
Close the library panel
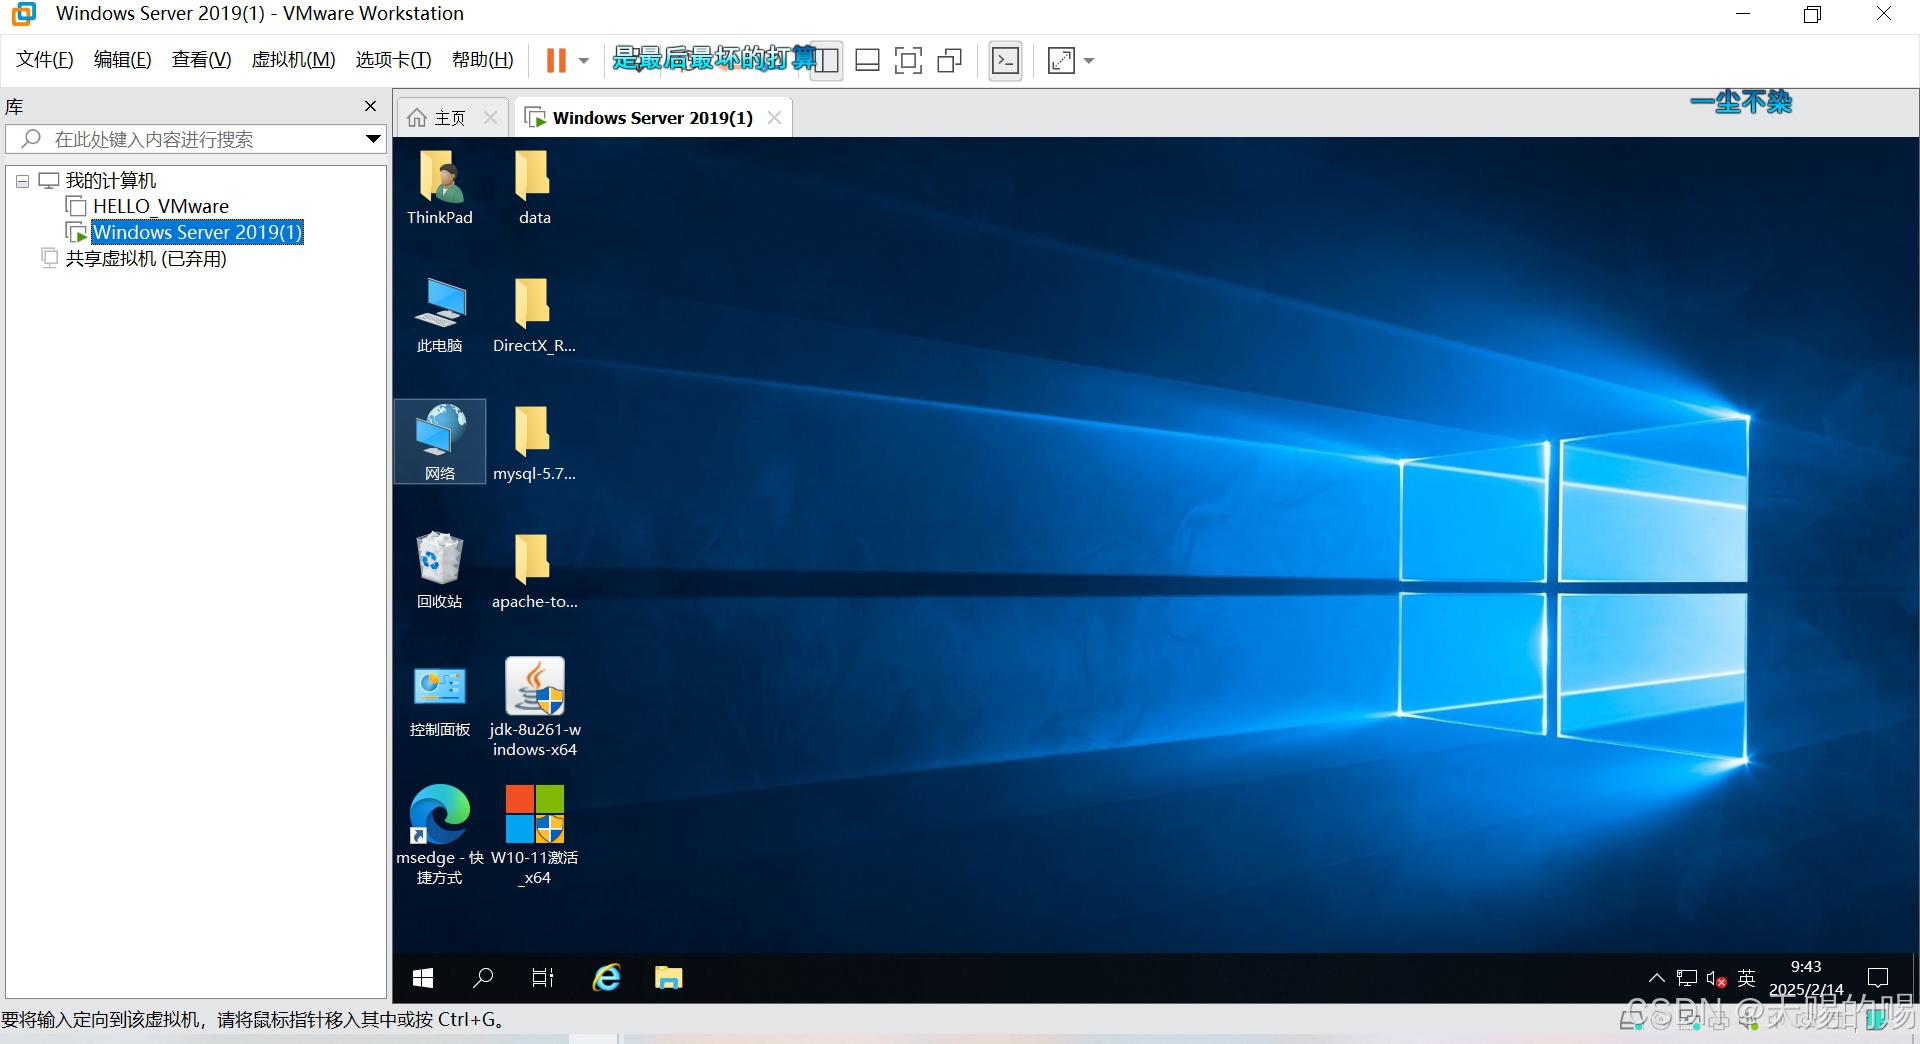pyautogui.click(x=371, y=106)
